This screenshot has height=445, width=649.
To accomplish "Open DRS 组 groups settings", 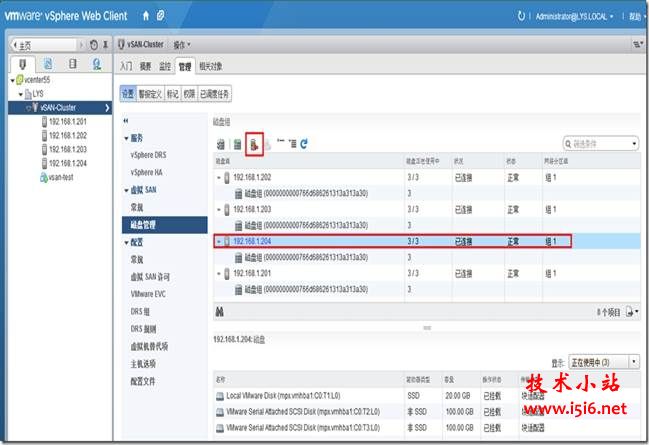I will (x=140, y=312).
